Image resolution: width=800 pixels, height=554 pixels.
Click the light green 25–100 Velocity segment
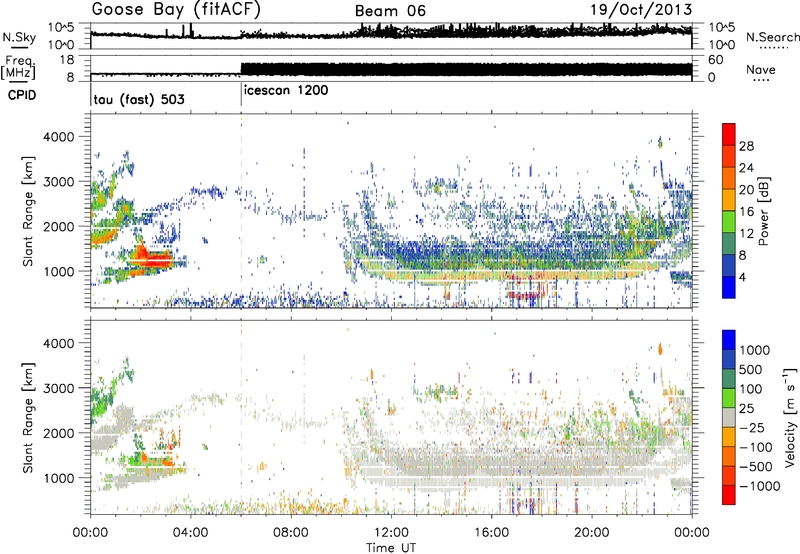coord(729,398)
